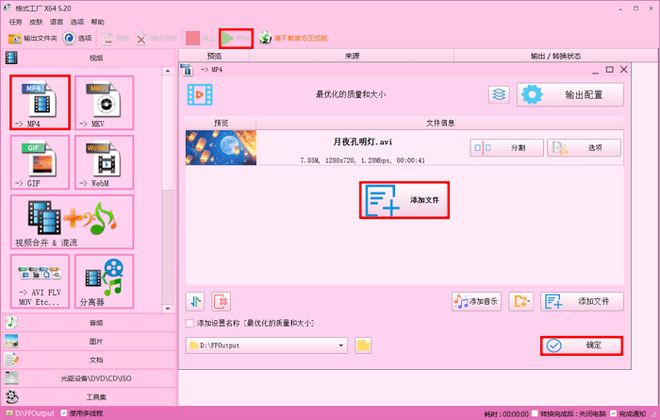
Task: Click the layers icon beside 输出配置
Action: 500,94
